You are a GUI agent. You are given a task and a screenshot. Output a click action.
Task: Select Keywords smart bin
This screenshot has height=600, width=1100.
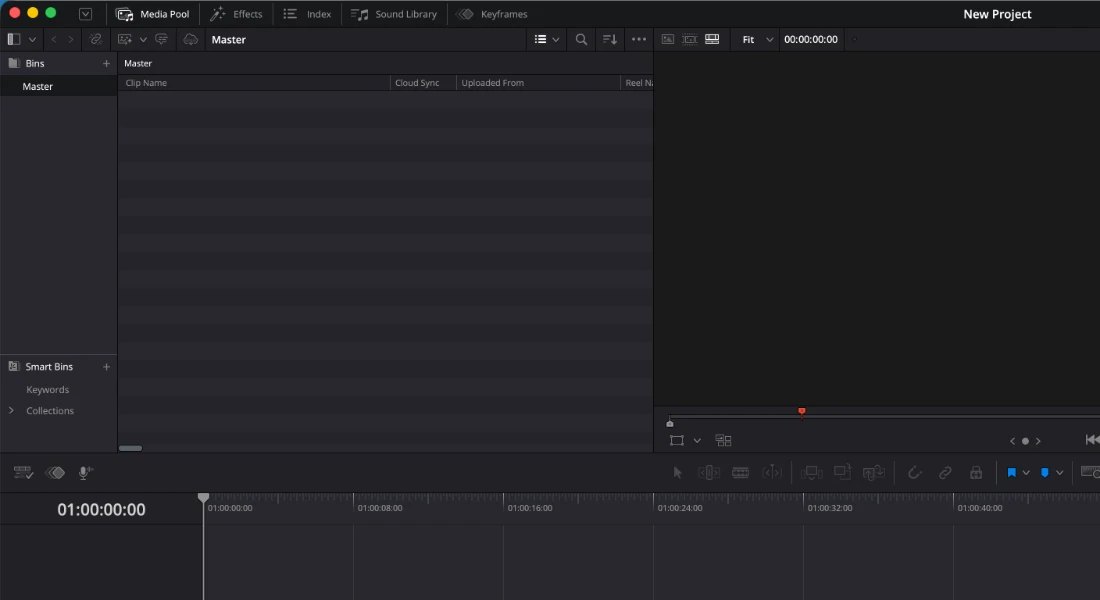coord(48,389)
